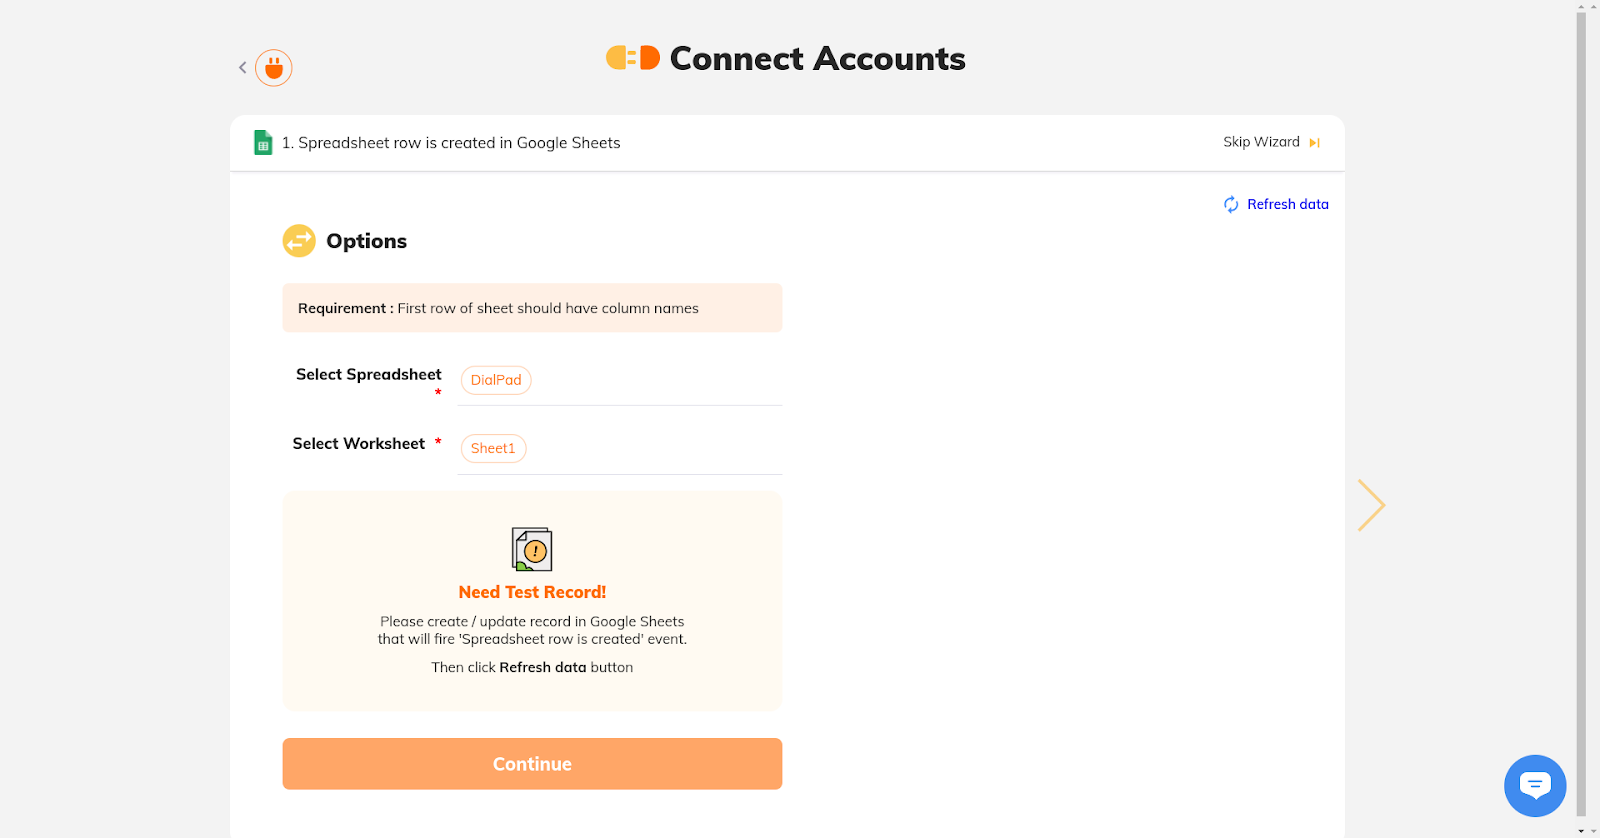Click the Connect Accounts logo icon
Image resolution: width=1600 pixels, height=838 pixels.
633,58
